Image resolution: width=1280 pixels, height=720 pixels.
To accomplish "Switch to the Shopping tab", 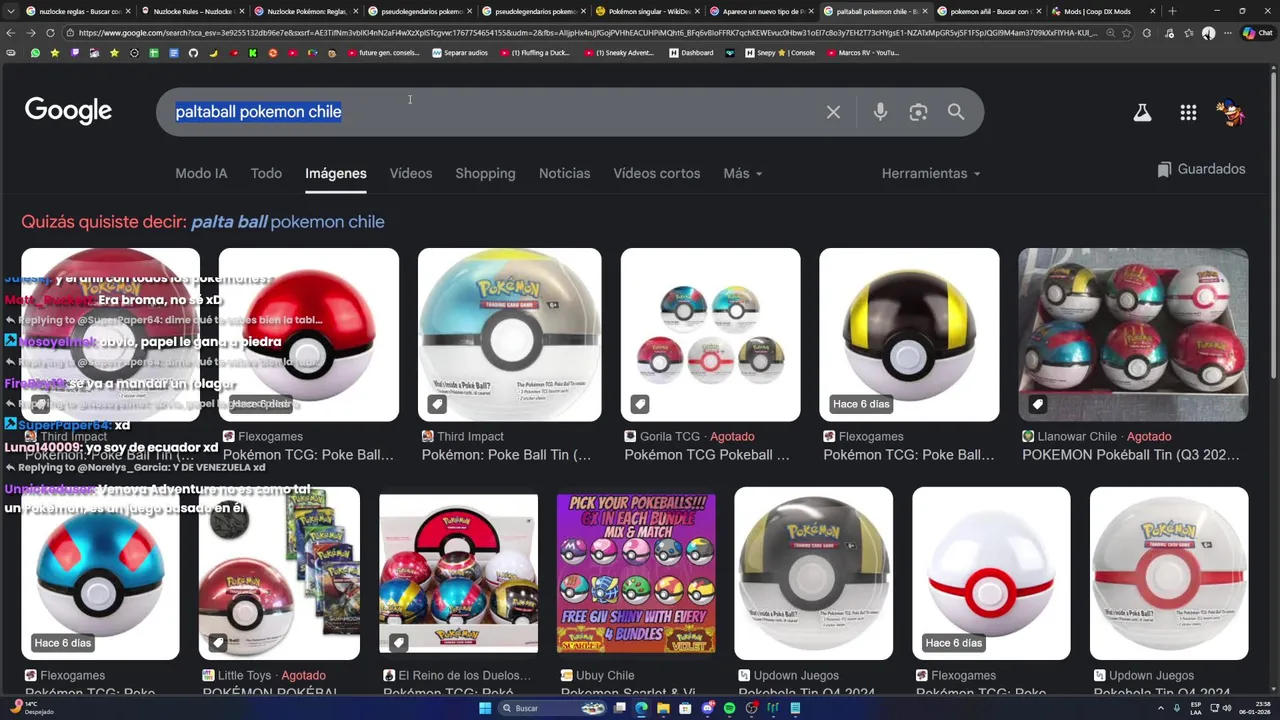I will tap(485, 173).
